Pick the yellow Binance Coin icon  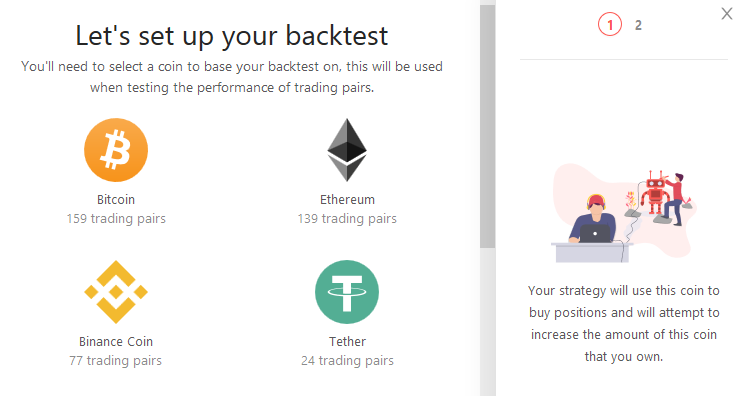(116, 292)
